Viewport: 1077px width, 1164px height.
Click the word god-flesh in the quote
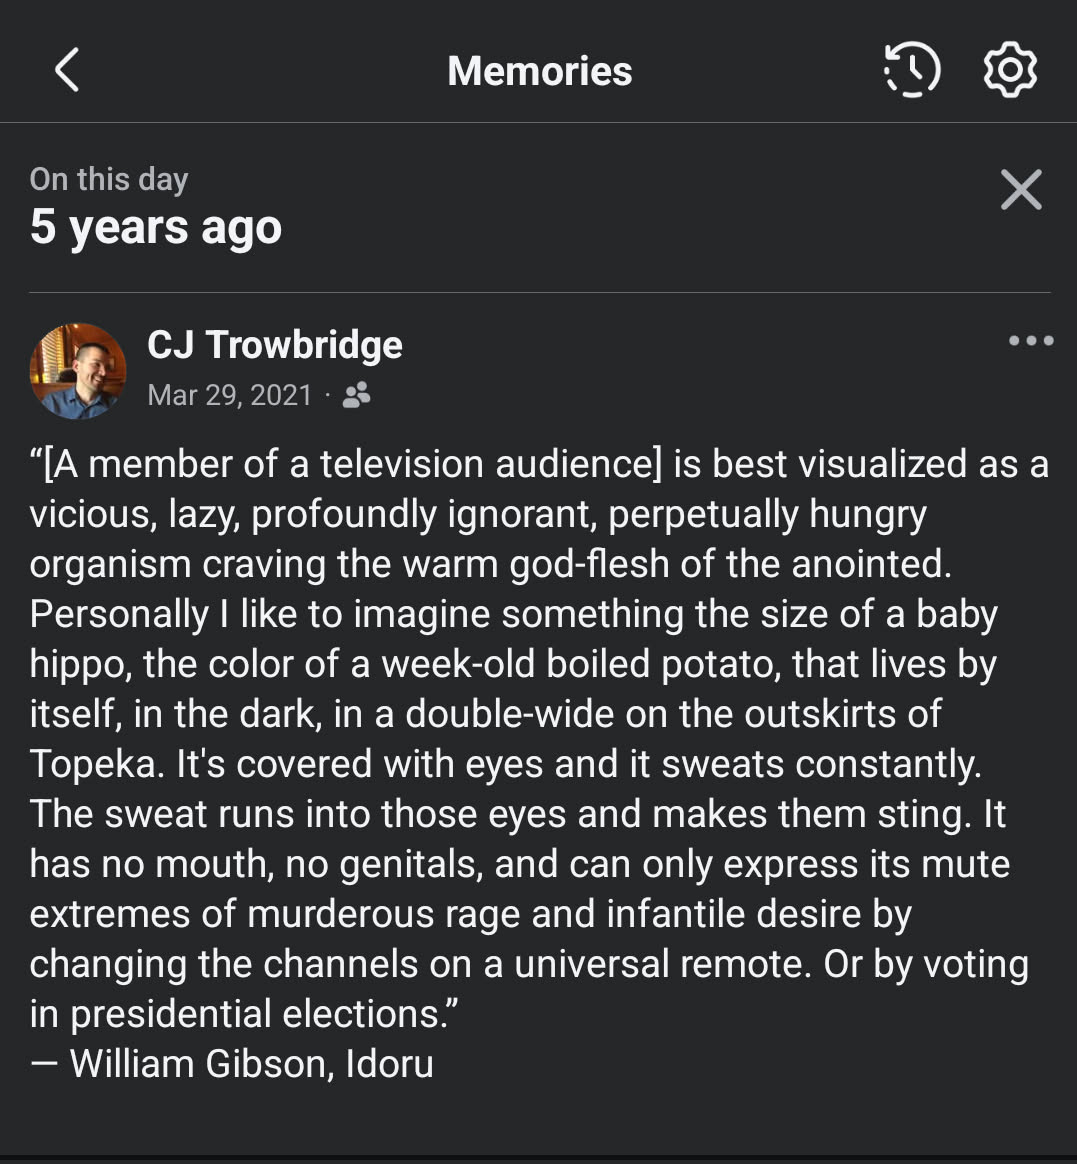coord(589,564)
